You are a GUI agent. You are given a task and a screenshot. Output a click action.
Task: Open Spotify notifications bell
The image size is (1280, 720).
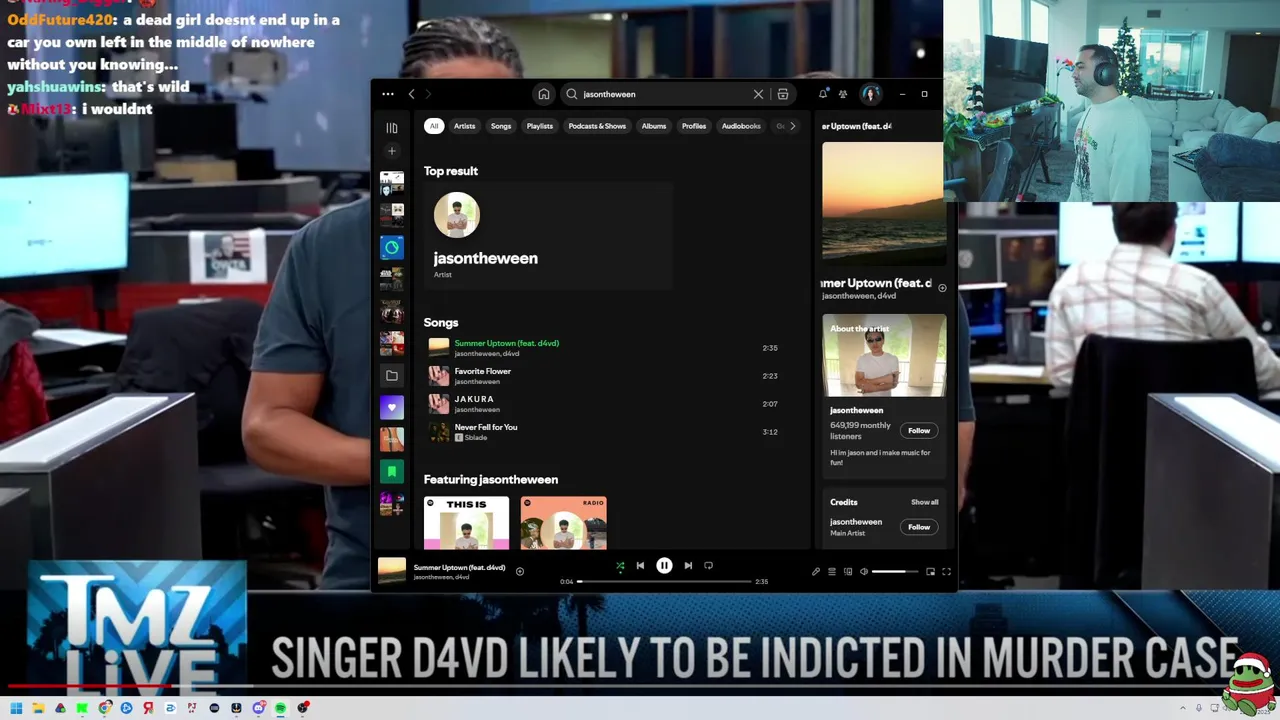point(823,94)
